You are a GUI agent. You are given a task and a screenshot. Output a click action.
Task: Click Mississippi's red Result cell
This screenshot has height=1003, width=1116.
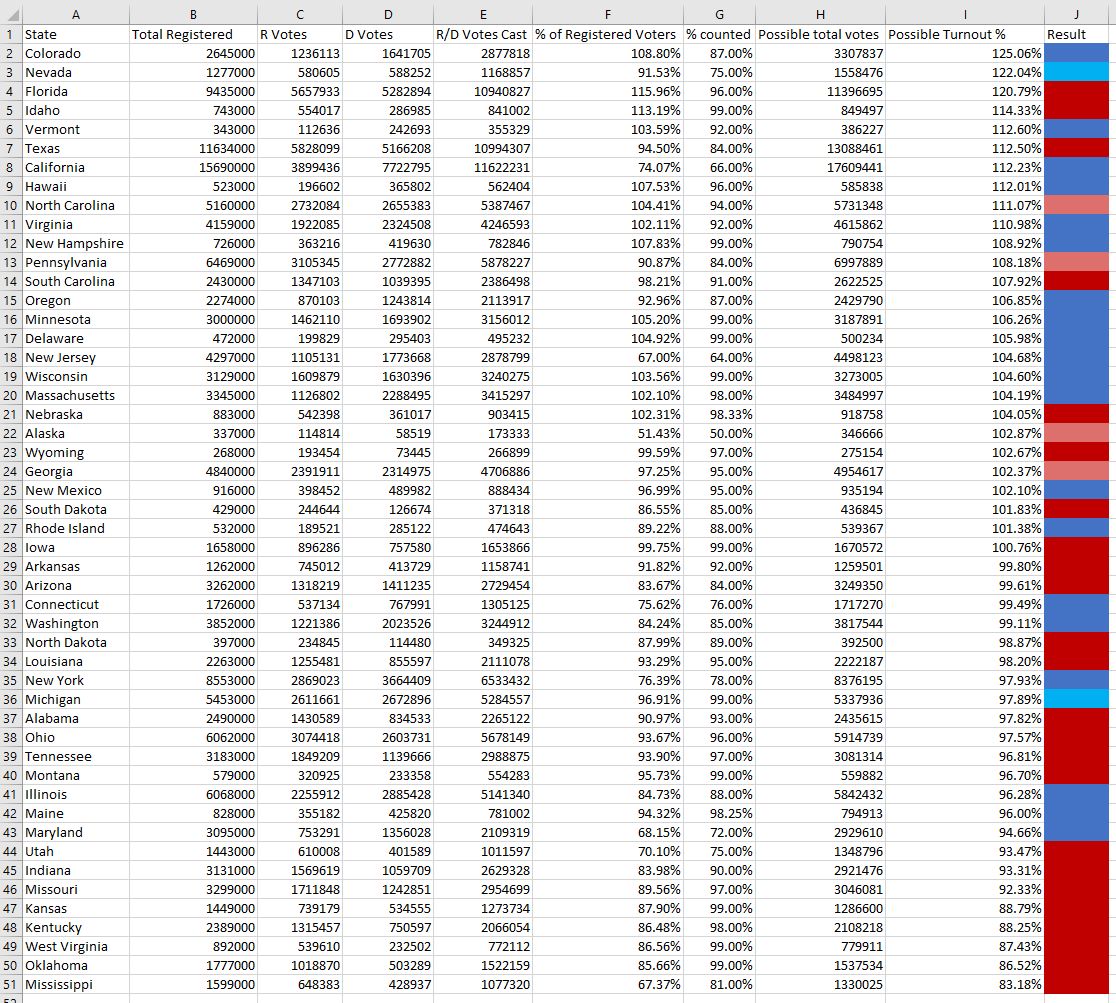click(x=1079, y=984)
